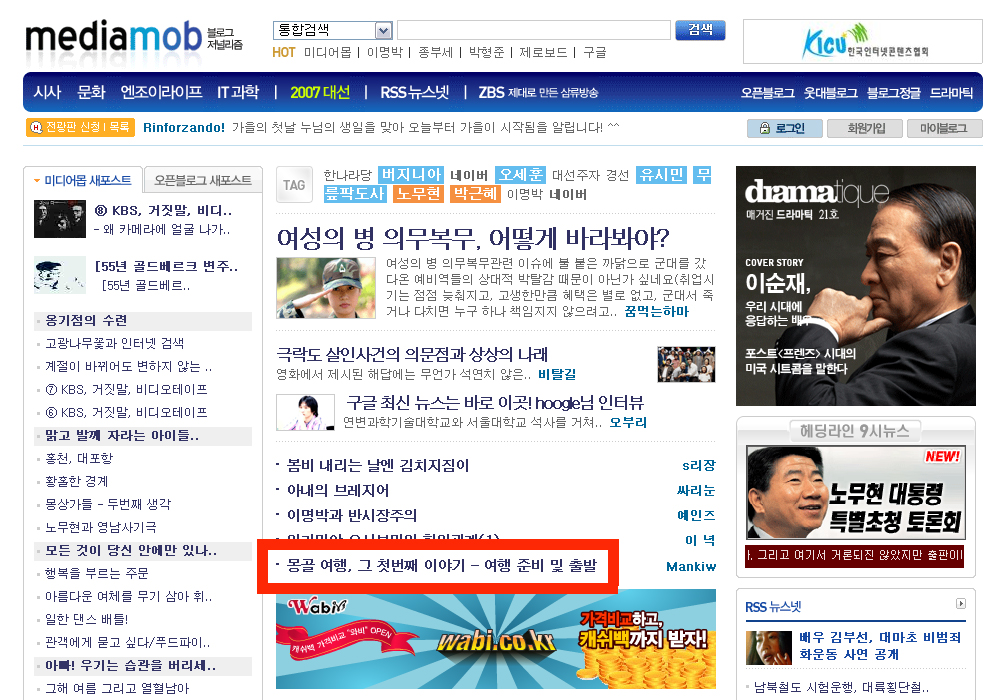Image resolution: width=1000 pixels, height=700 pixels.
Task: Open the 홍천, 대포항 post
Action: [x=79, y=458]
